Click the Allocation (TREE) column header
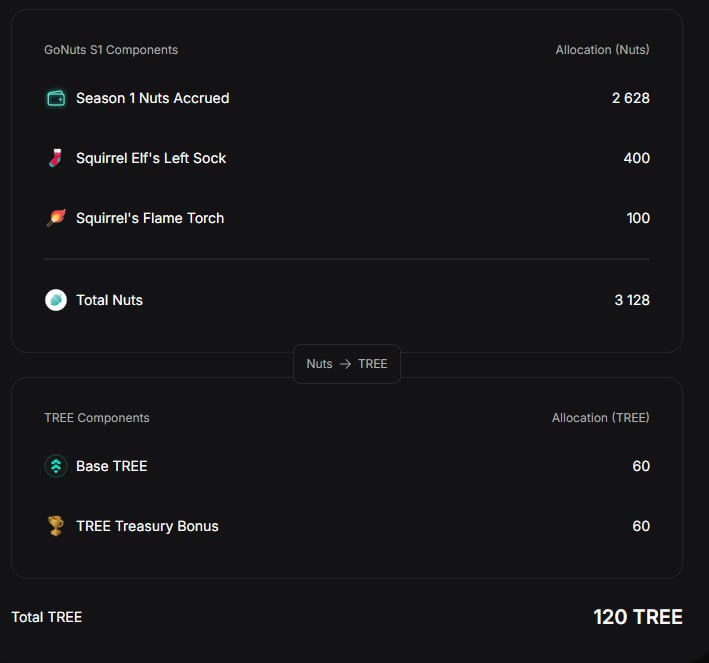Viewport: 709px width, 663px height. click(x=600, y=418)
